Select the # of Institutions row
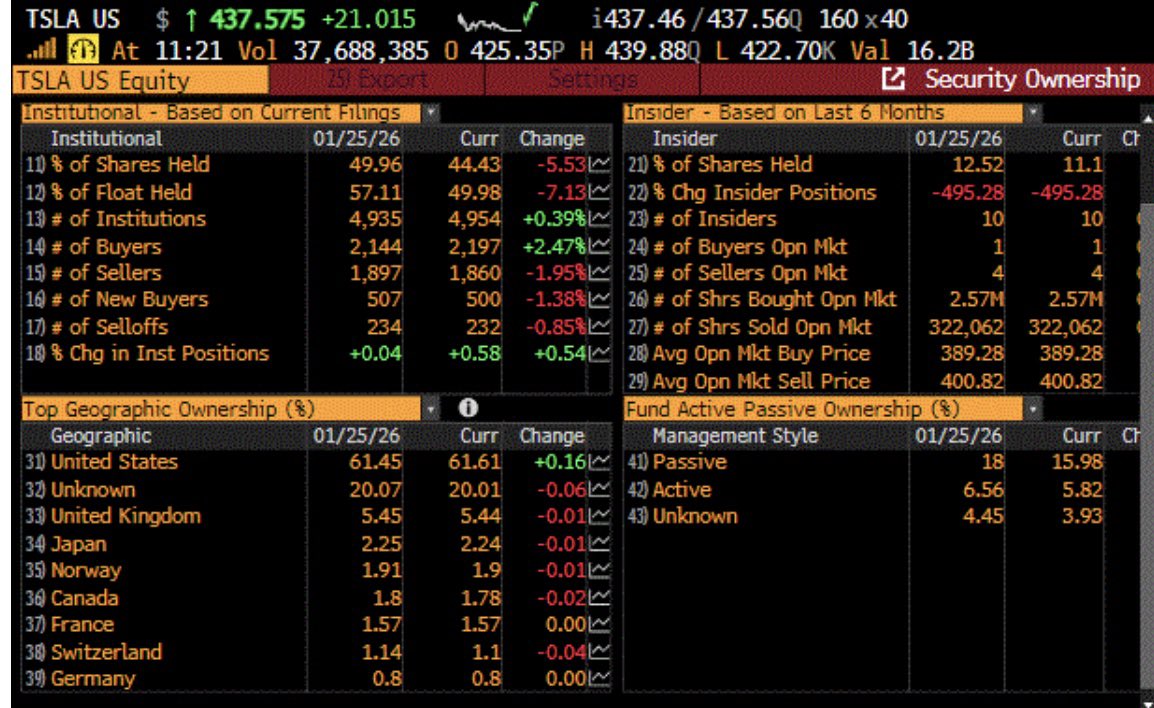 pos(316,219)
